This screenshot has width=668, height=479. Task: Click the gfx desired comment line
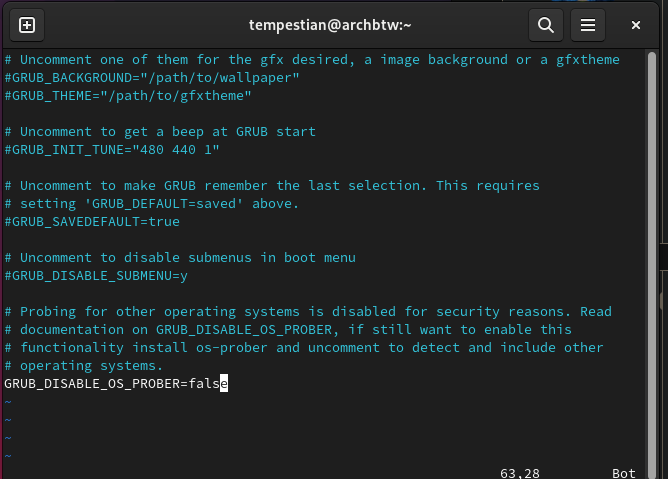pyautogui.click(x=312, y=59)
